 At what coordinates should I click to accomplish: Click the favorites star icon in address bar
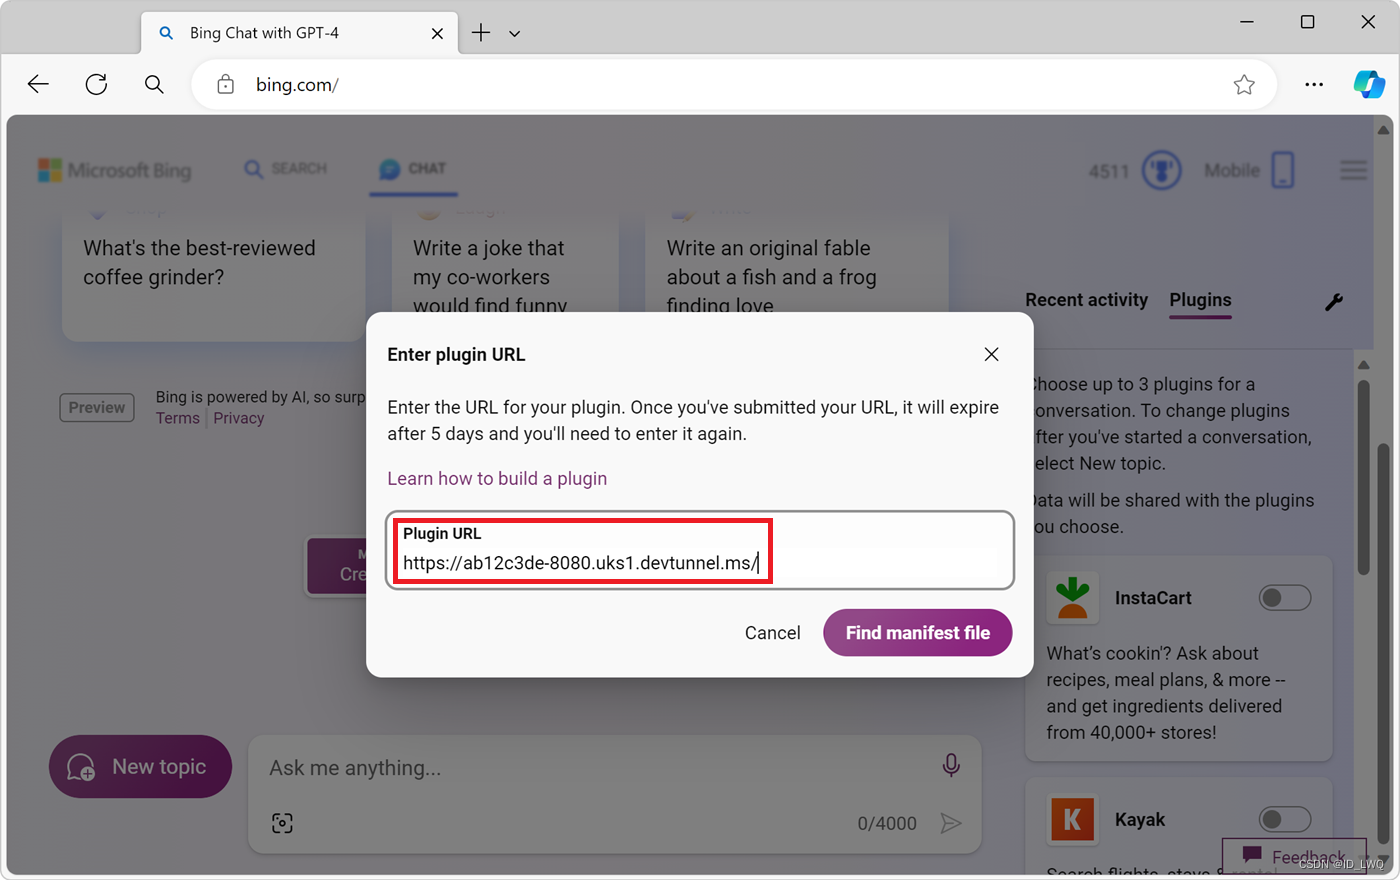coord(1244,85)
